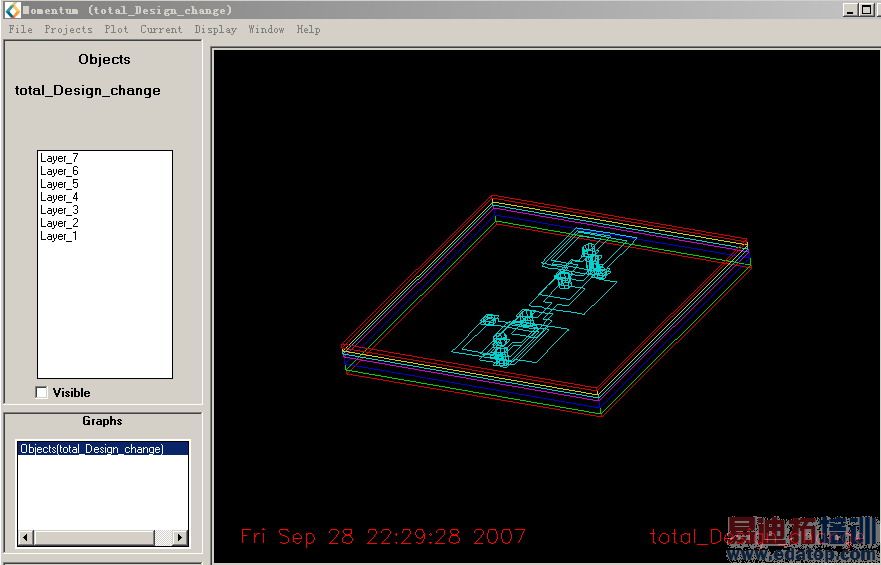The width and height of the screenshot is (881, 565).
Task: Open the Projects menu
Action: (x=68, y=29)
